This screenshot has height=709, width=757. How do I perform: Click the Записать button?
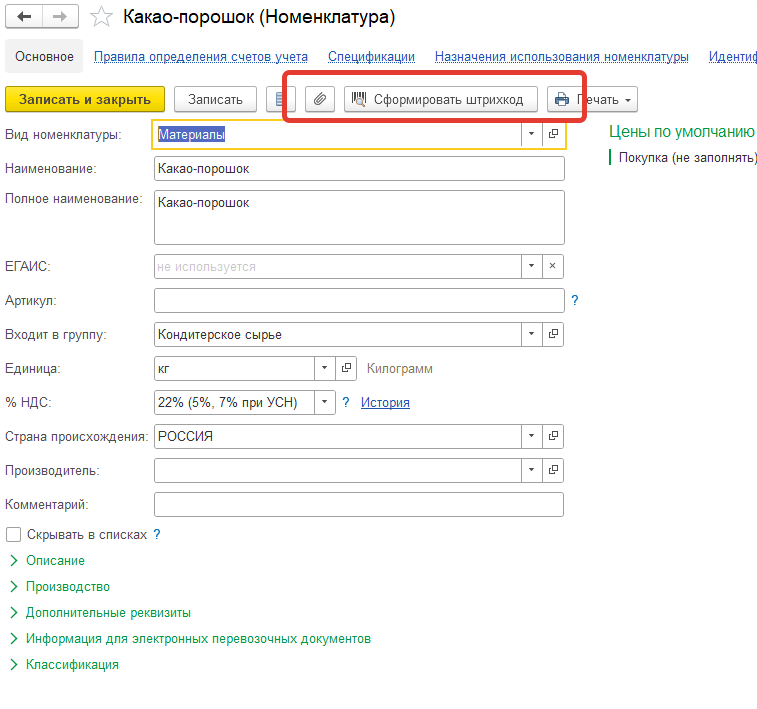[215, 99]
